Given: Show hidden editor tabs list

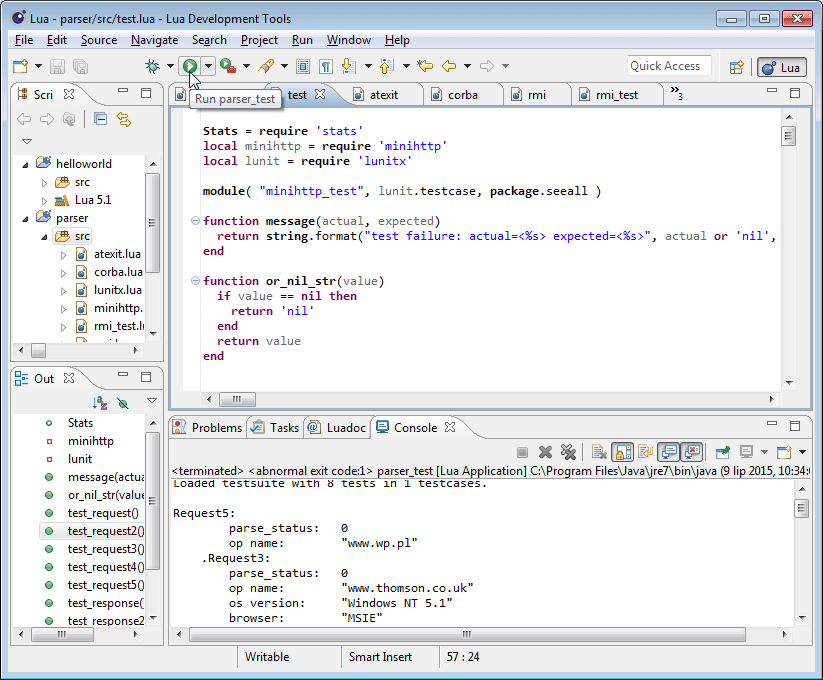Looking at the screenshot, I should 677,93.
